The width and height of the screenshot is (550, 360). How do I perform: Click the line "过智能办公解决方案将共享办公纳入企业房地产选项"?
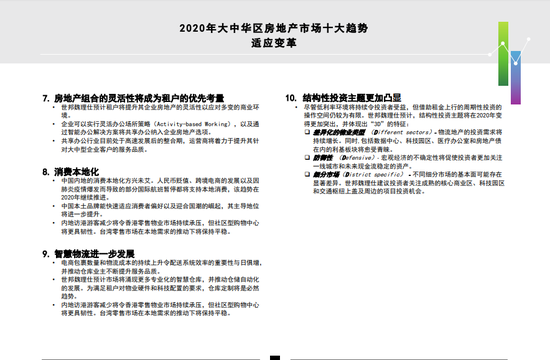pos(136,132)
